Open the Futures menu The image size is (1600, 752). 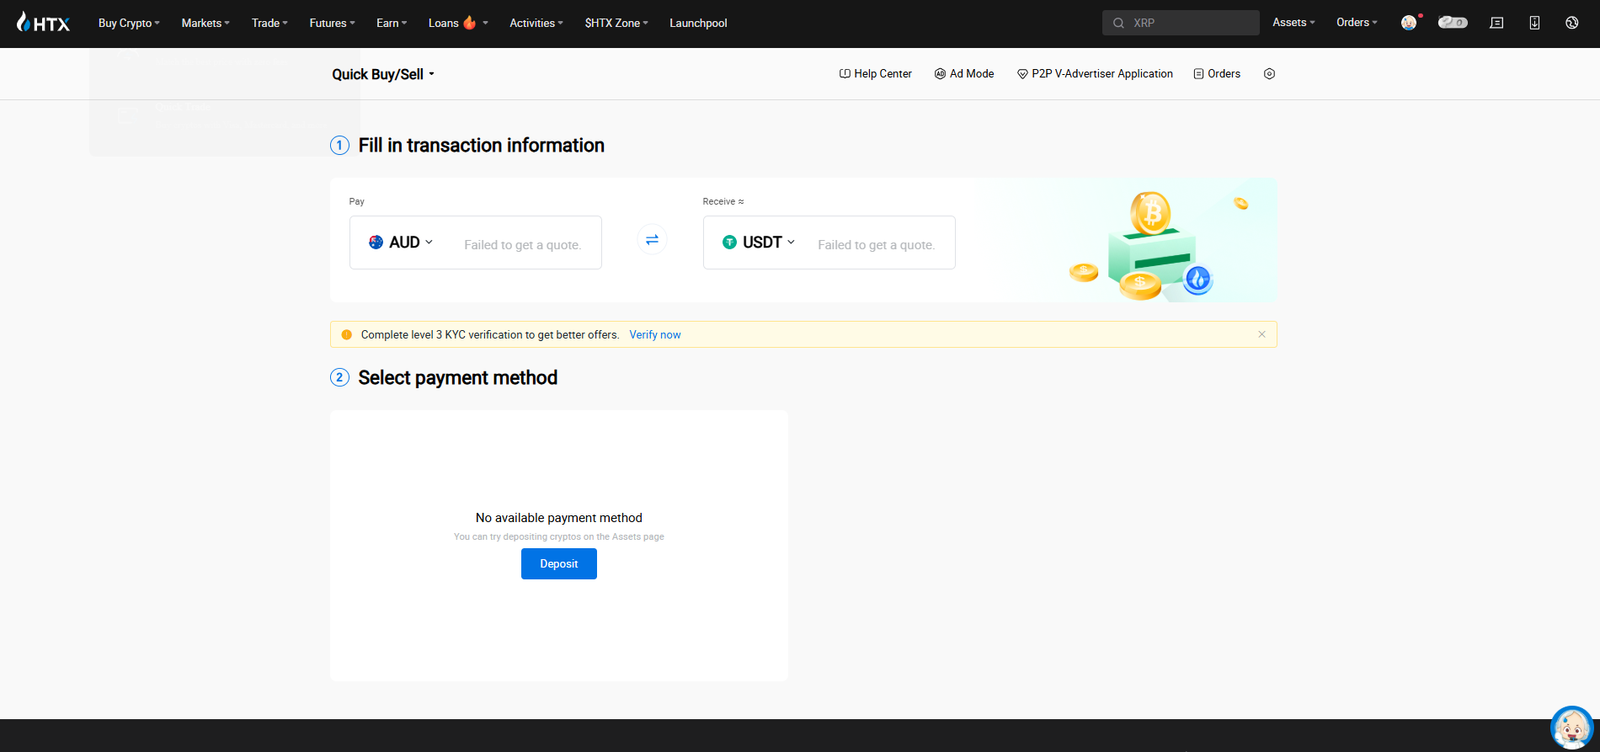point(332,23)
